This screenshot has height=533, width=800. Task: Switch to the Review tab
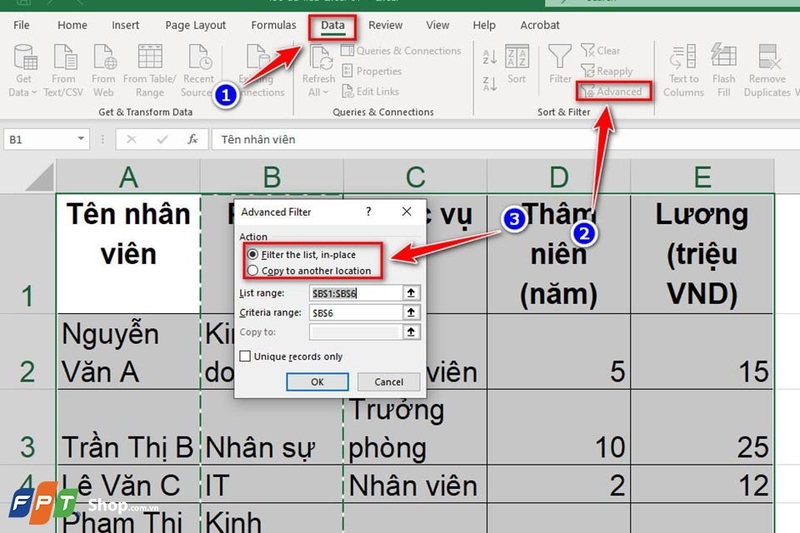point(385,25)
